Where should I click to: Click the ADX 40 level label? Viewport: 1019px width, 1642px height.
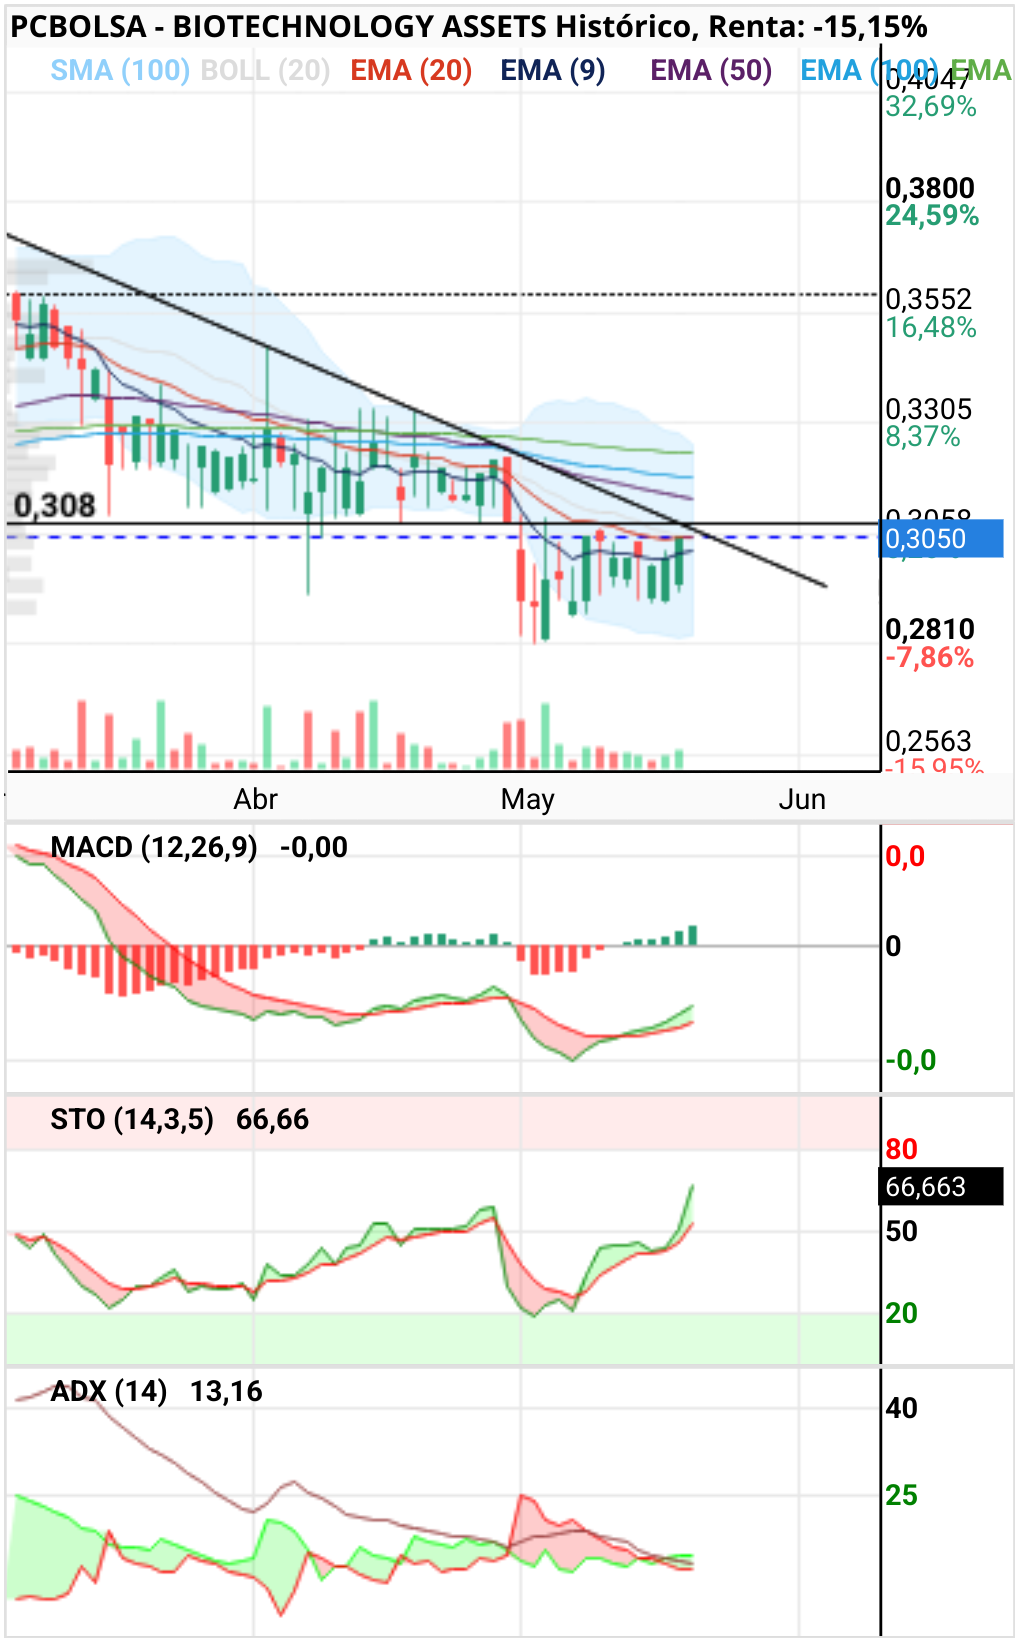[901, 1408]
